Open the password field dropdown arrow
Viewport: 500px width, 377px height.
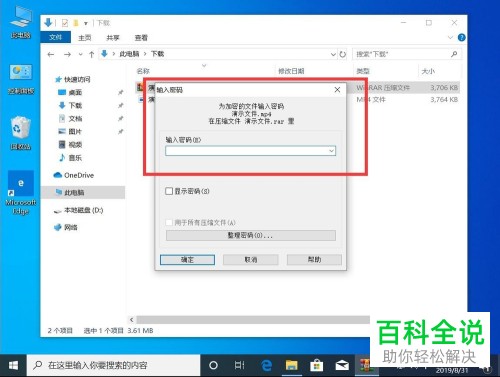(x=331, y=151)
